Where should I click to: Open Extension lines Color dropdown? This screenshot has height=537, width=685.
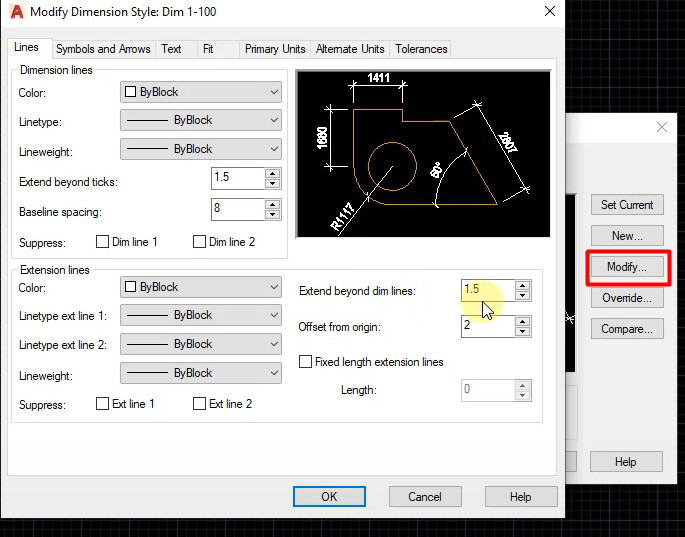coord(201,287)
